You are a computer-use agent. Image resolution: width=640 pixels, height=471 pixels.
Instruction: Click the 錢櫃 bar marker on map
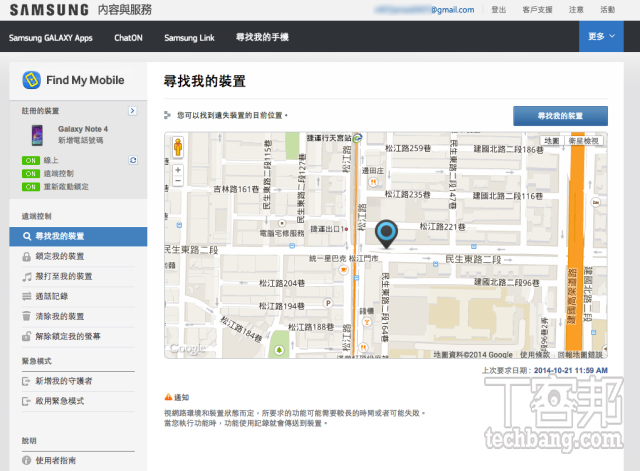point(367,322)
